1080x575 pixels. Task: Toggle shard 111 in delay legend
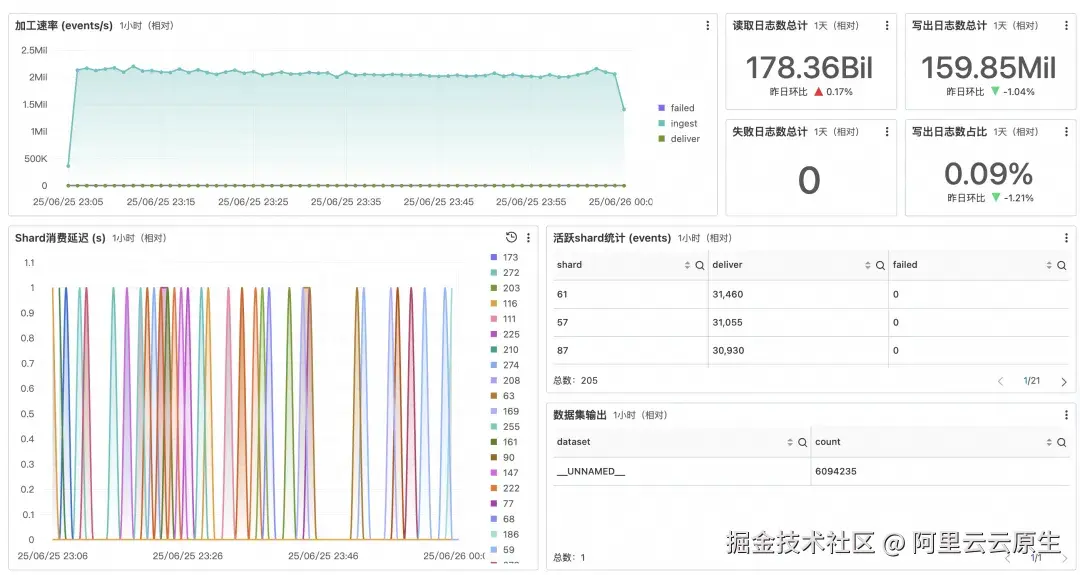(503, 319)
